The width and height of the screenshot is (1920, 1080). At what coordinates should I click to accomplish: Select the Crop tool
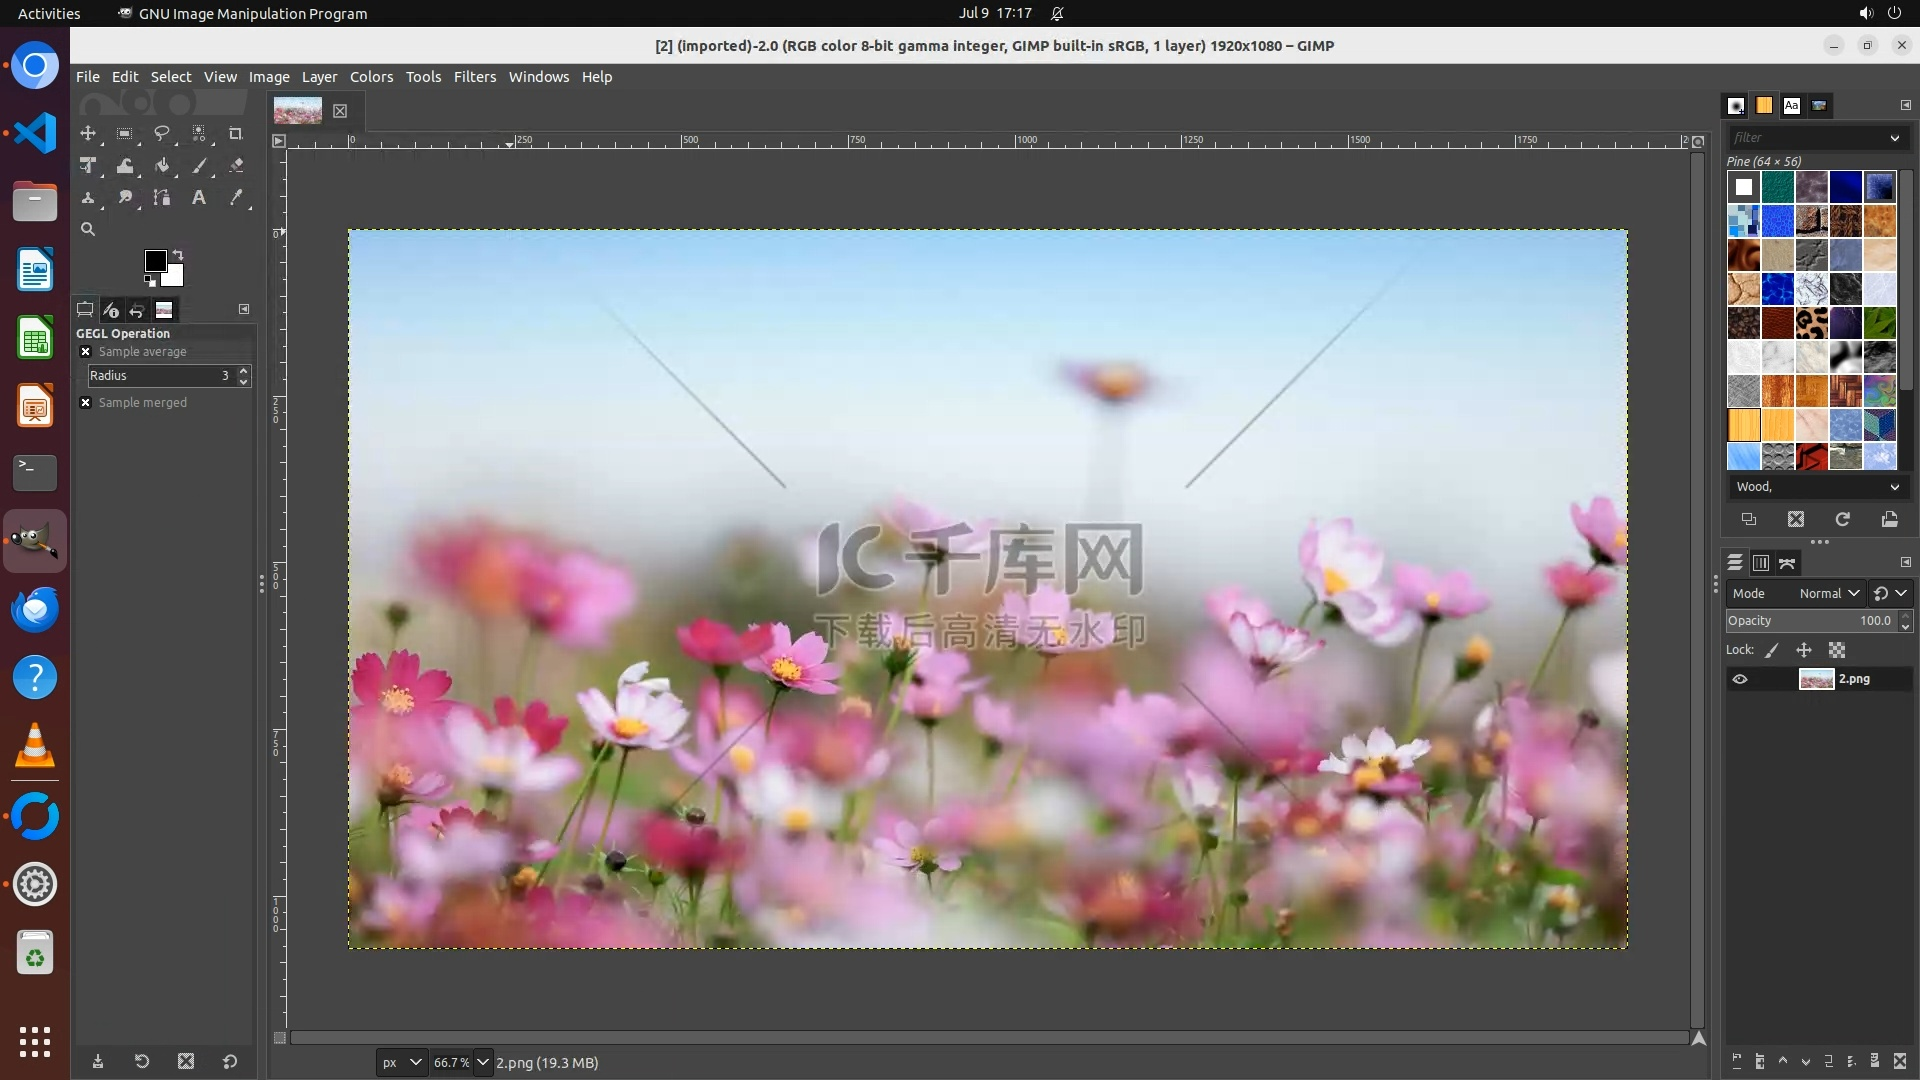tap(236, 133)
